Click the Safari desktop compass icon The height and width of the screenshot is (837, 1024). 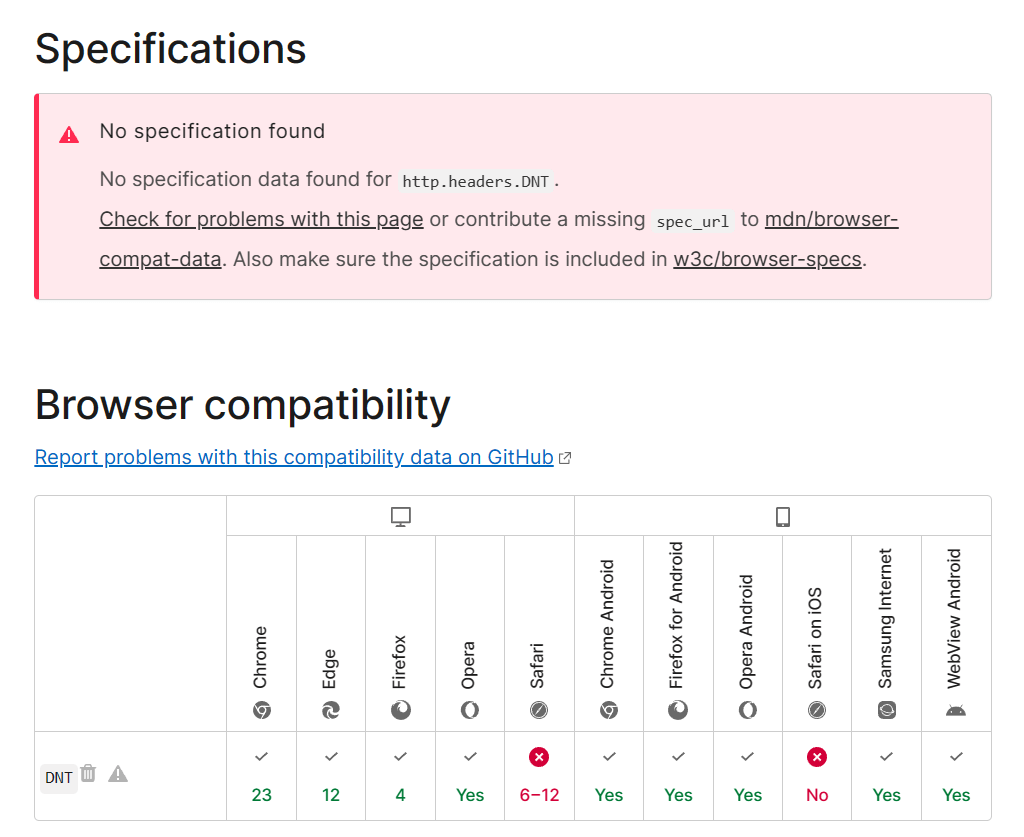tap(539, 710)
